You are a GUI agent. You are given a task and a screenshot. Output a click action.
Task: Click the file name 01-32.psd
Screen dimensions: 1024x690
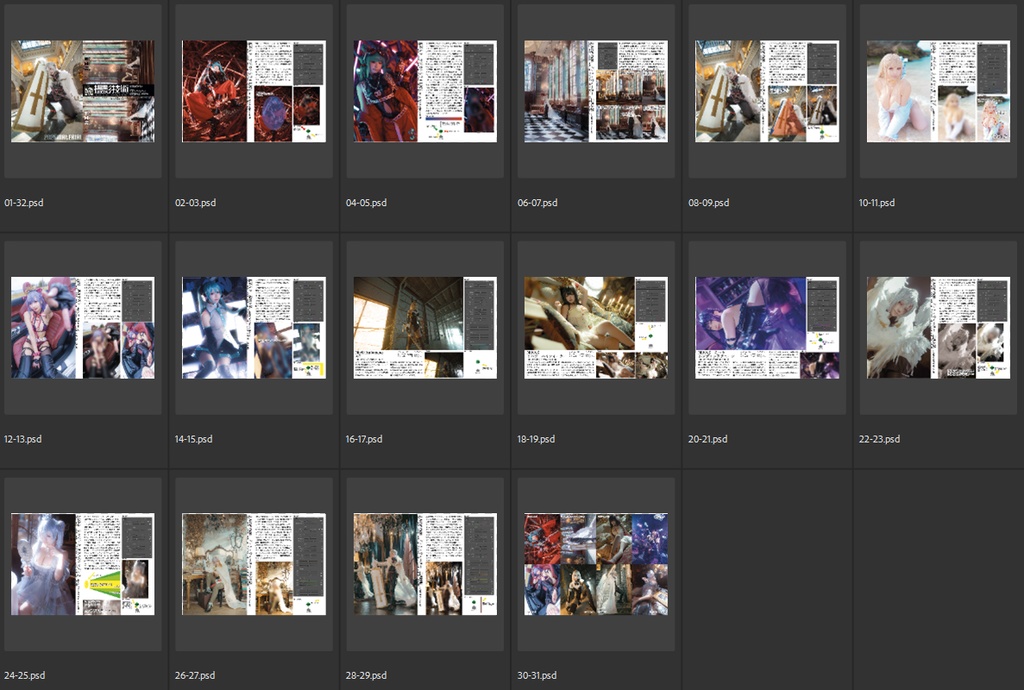(24, 202)
